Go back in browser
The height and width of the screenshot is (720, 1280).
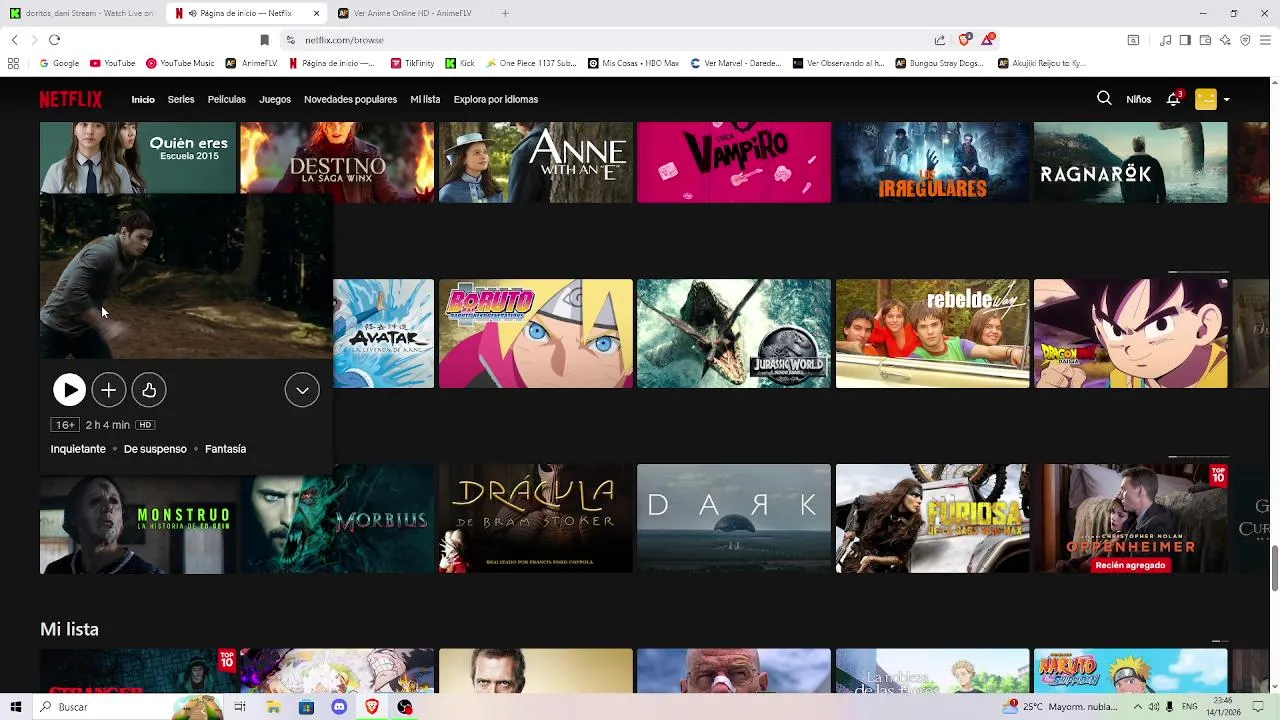[x=14, y=40]
